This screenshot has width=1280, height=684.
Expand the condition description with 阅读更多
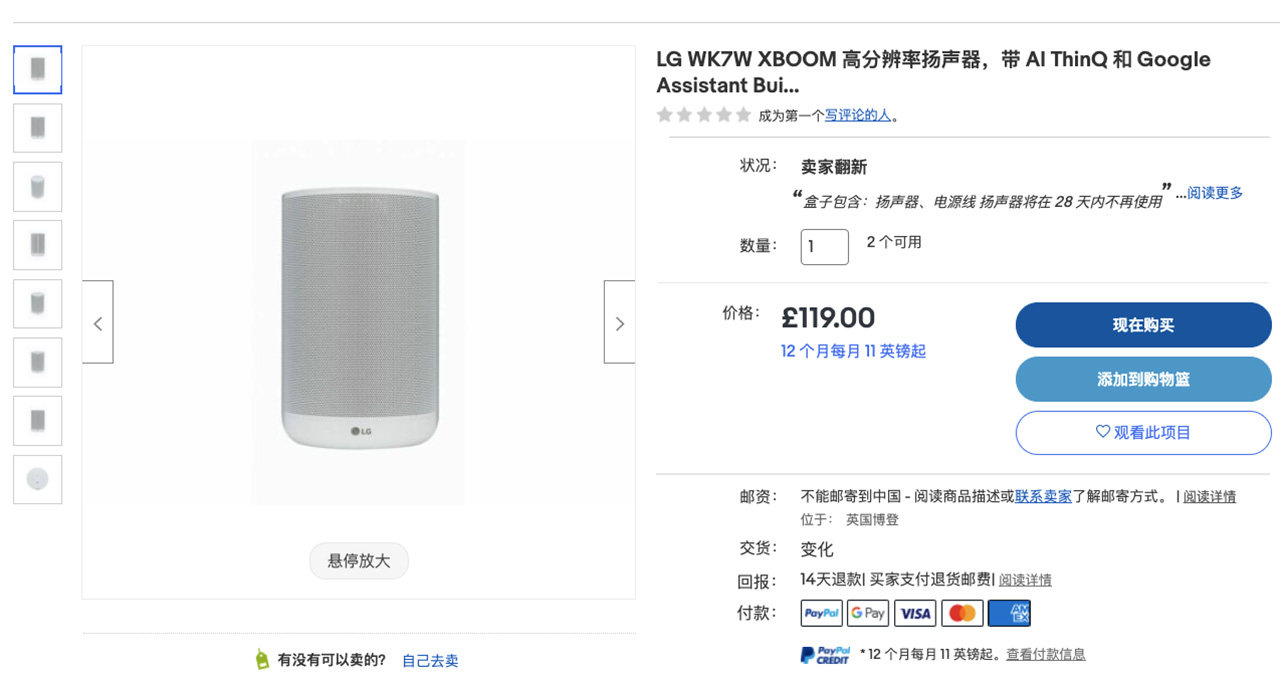point(1214,193)
